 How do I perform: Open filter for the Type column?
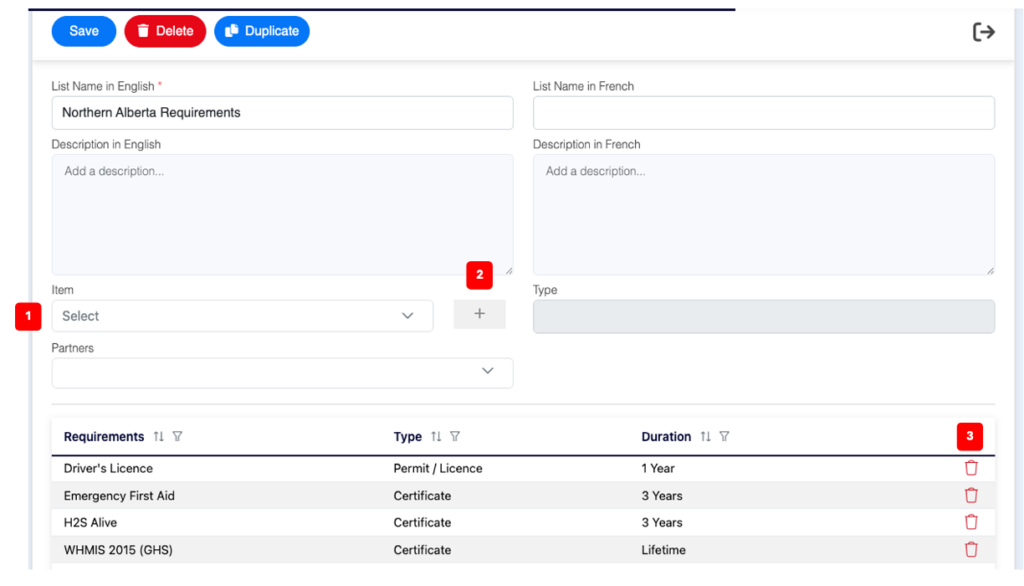tap(455, 436)
